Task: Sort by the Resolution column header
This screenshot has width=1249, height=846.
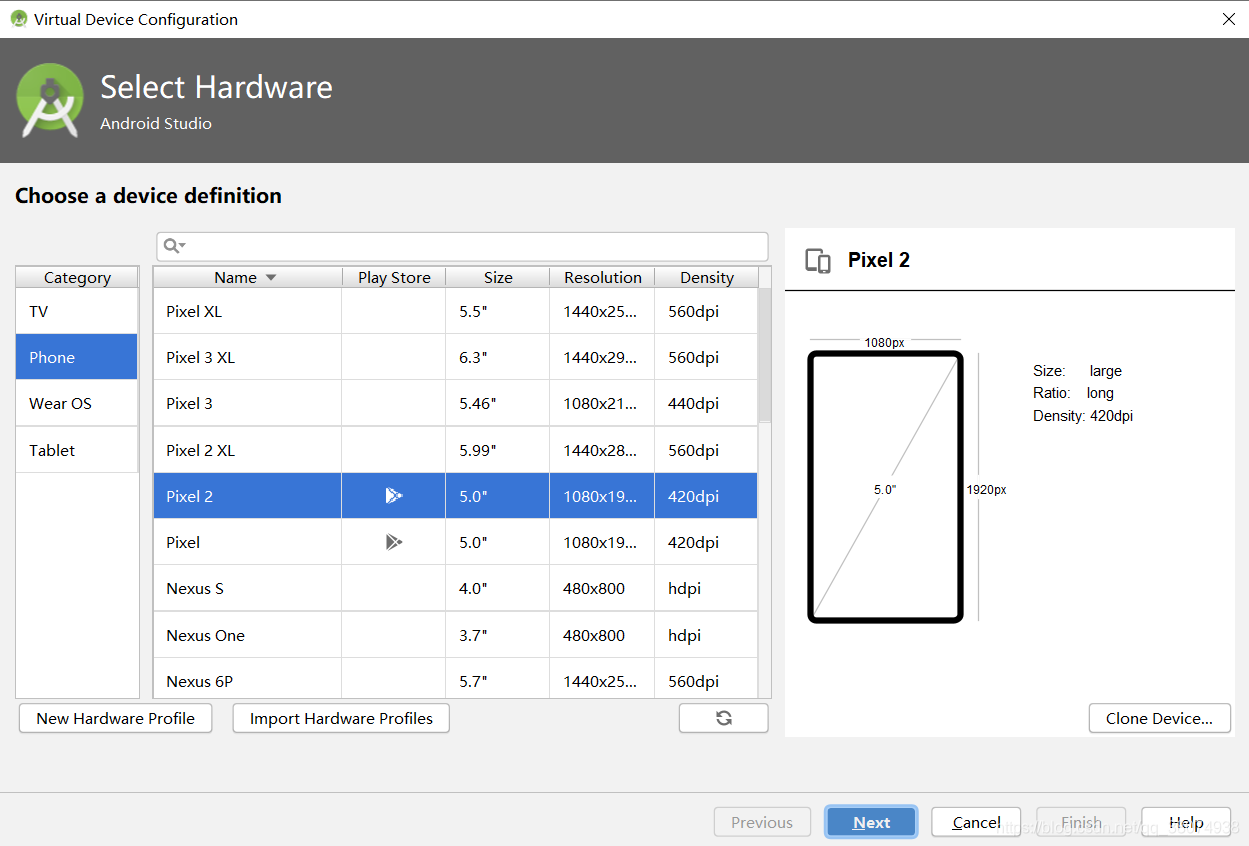Action: coord(603,277)
